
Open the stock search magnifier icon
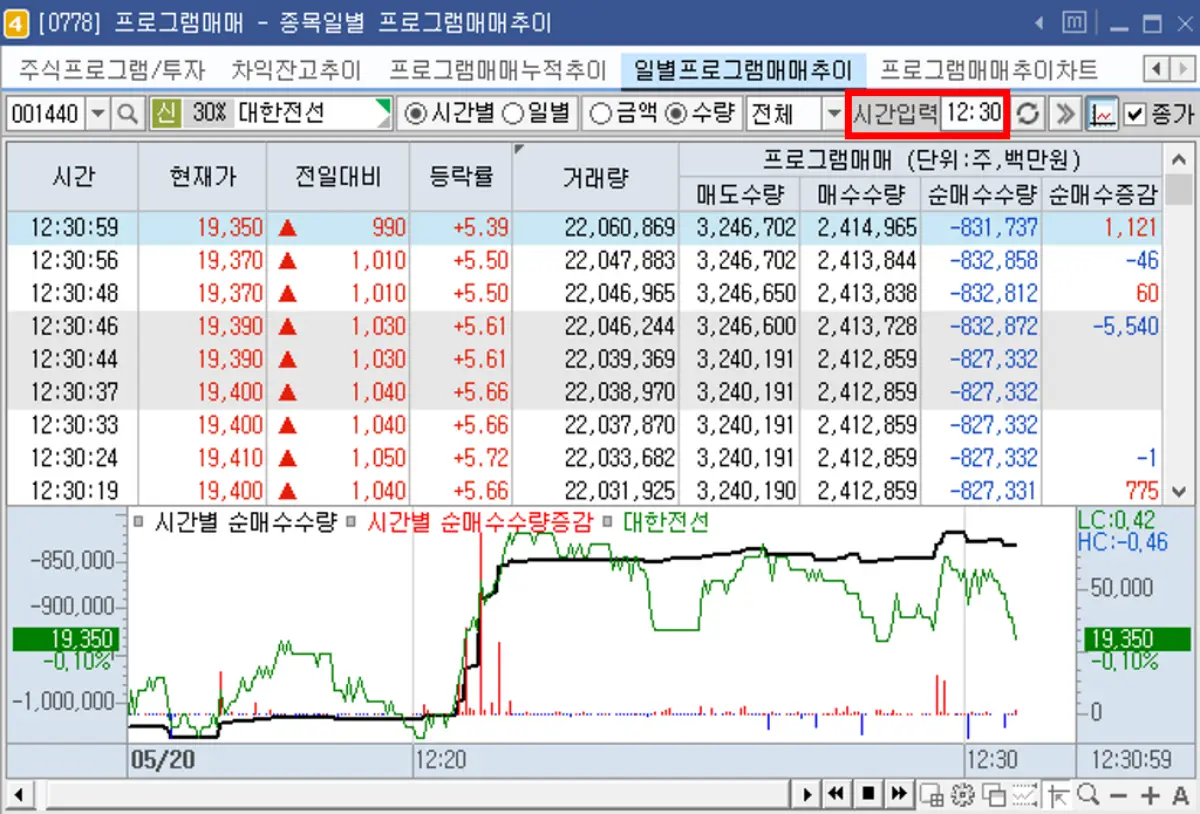click(125, 113)
